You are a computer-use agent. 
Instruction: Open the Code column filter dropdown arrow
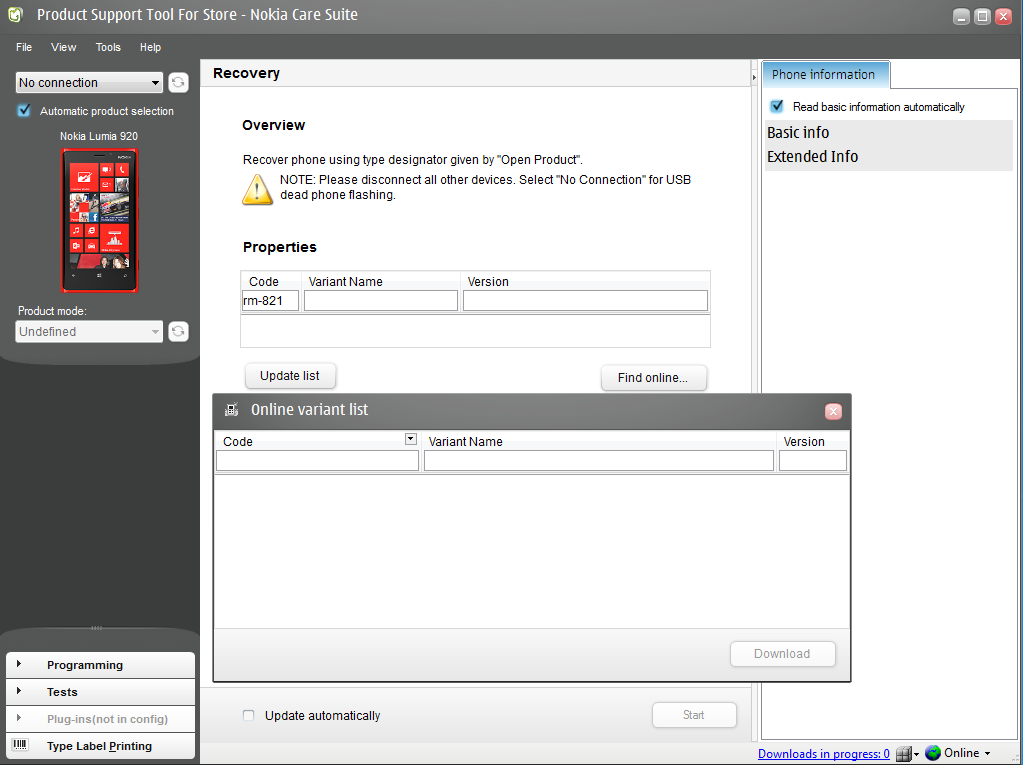[x=410, y=439]
